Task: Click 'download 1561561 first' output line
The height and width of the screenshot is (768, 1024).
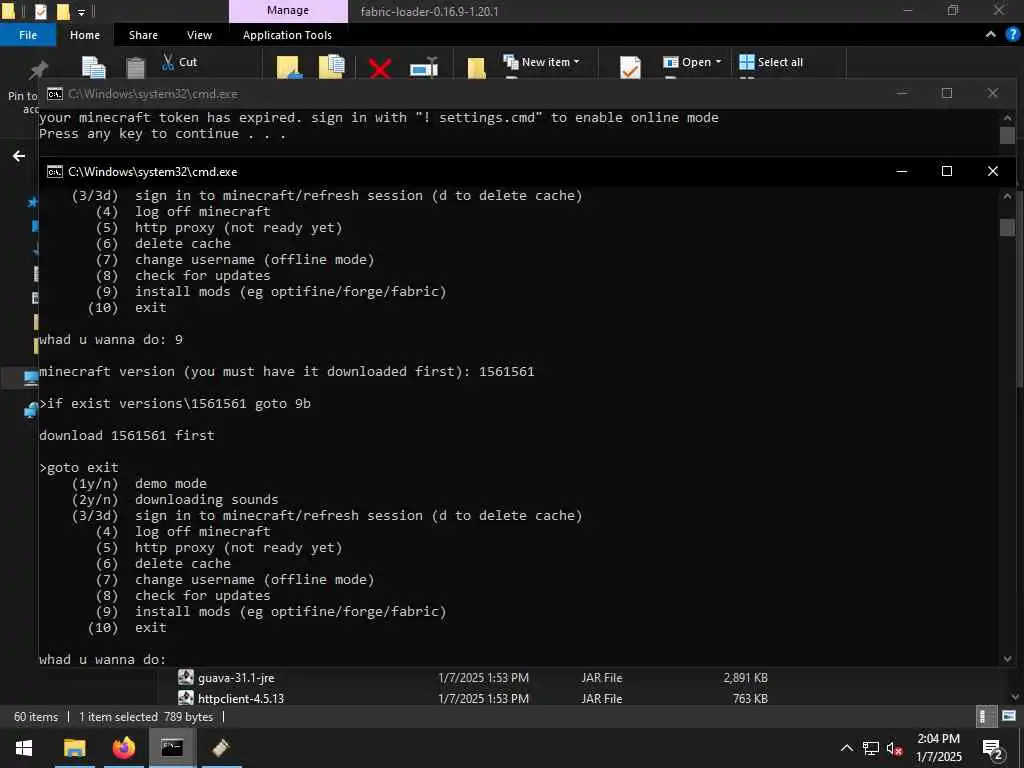Action: pyautogui.click(x=127, y=435)
